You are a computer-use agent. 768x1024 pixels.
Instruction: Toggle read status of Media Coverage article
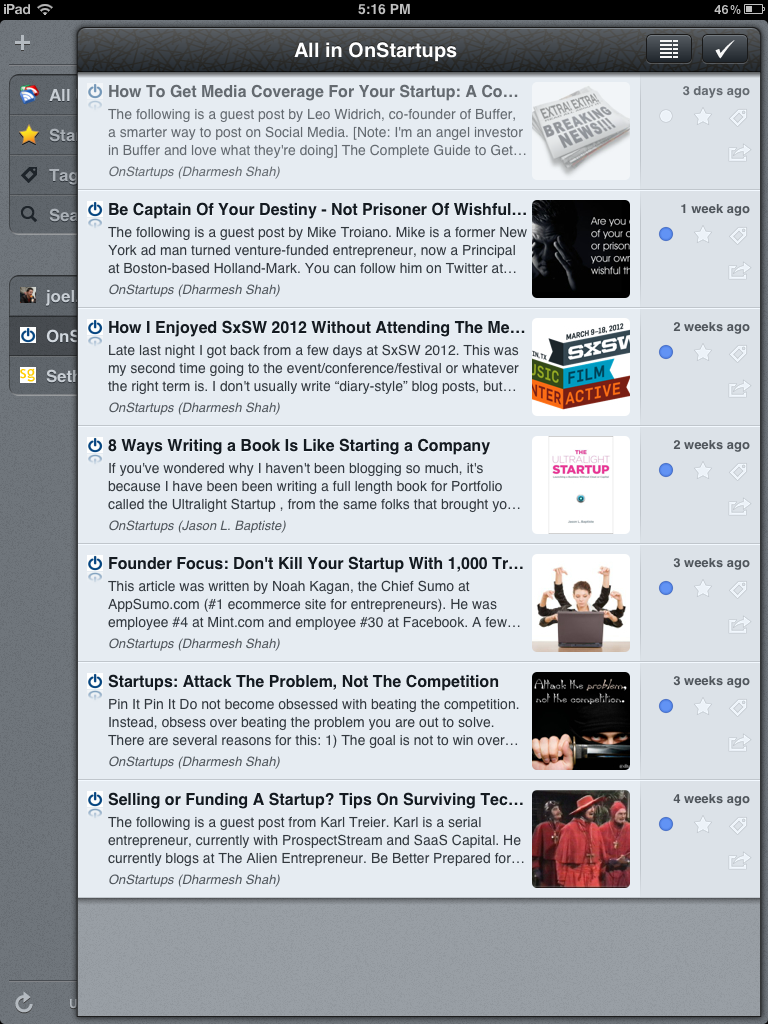pyautogui.click(x=665, y=116)
